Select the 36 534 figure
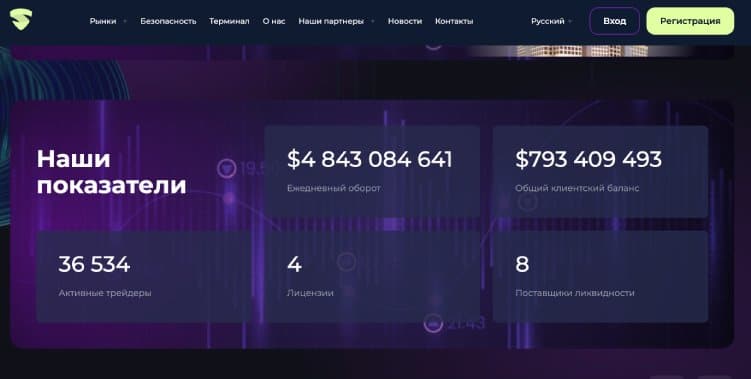751x379 pixels. pos(94,264)
